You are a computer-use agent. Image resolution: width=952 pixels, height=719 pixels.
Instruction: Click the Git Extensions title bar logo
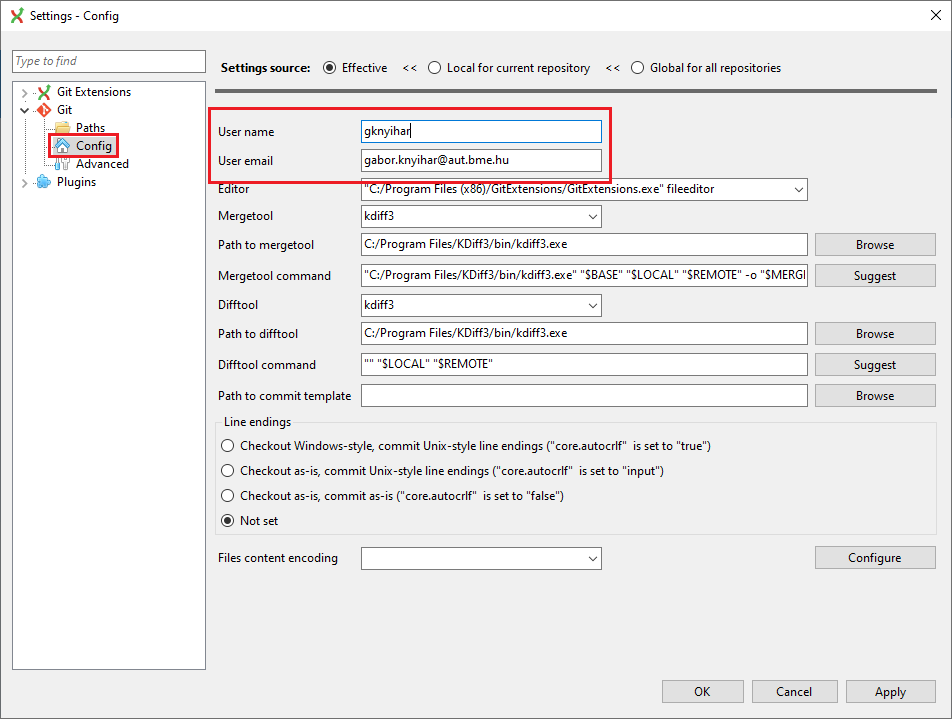tap(17, 16)
